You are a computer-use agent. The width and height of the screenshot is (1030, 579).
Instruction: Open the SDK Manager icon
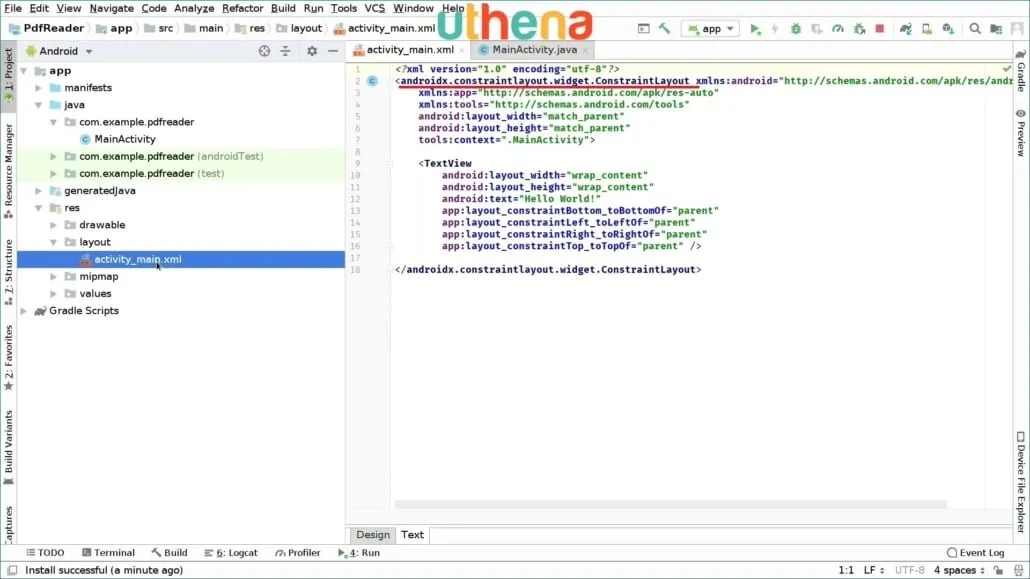(948, 29)
